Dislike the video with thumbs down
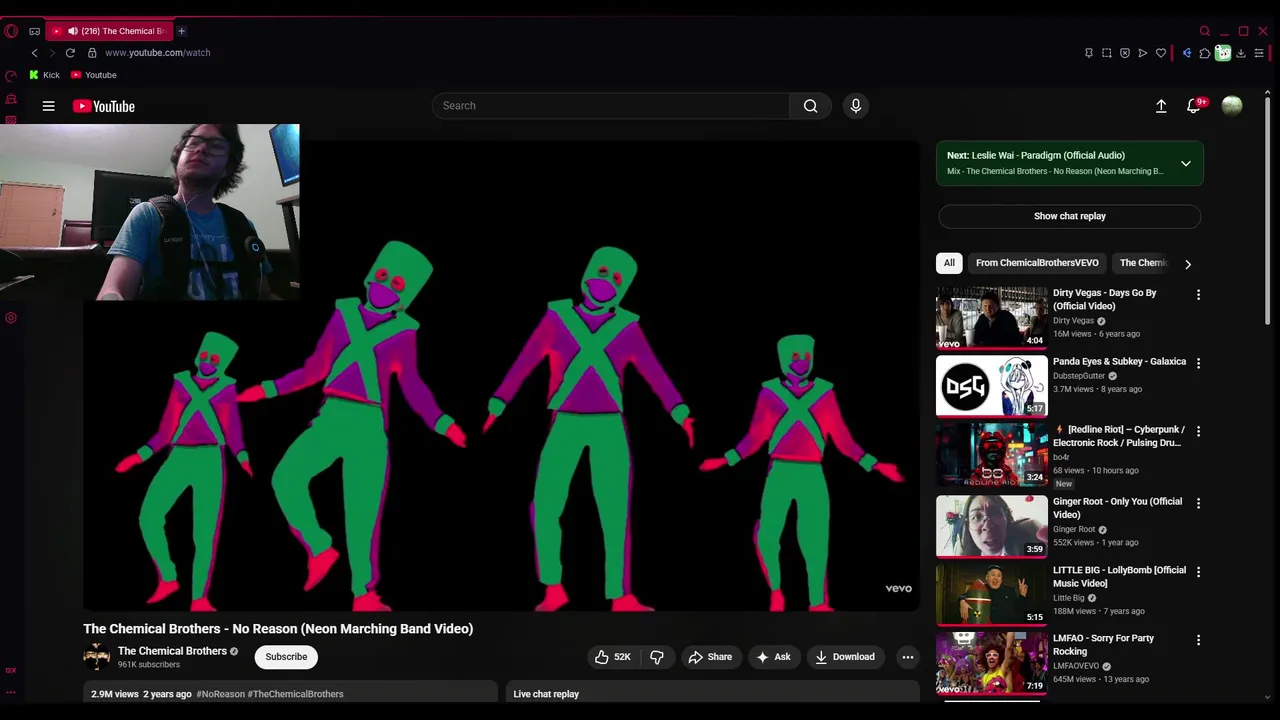Image resolution: width=1280 pixels, height=720 pixels. point(657,657)
